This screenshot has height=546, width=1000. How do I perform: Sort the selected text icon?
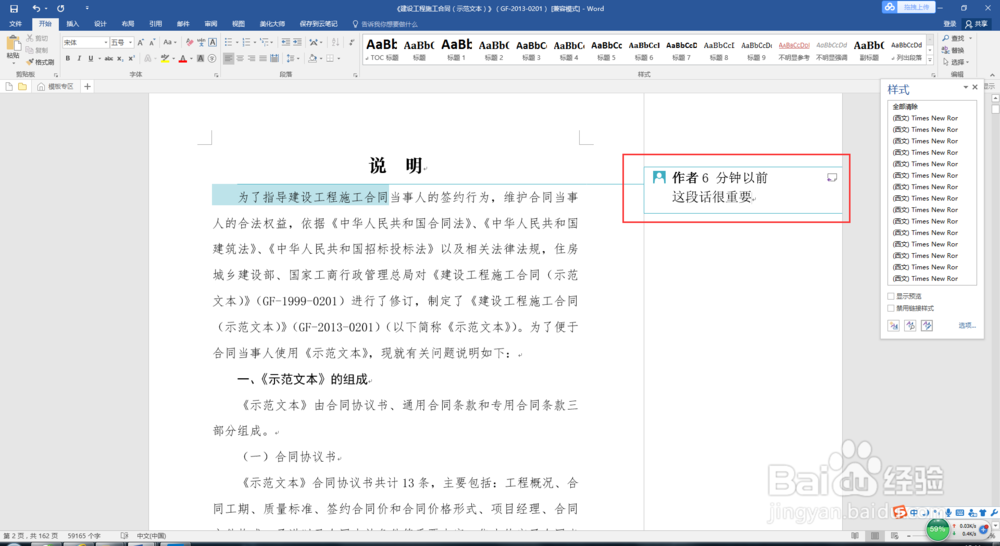(x=335, y=42)
